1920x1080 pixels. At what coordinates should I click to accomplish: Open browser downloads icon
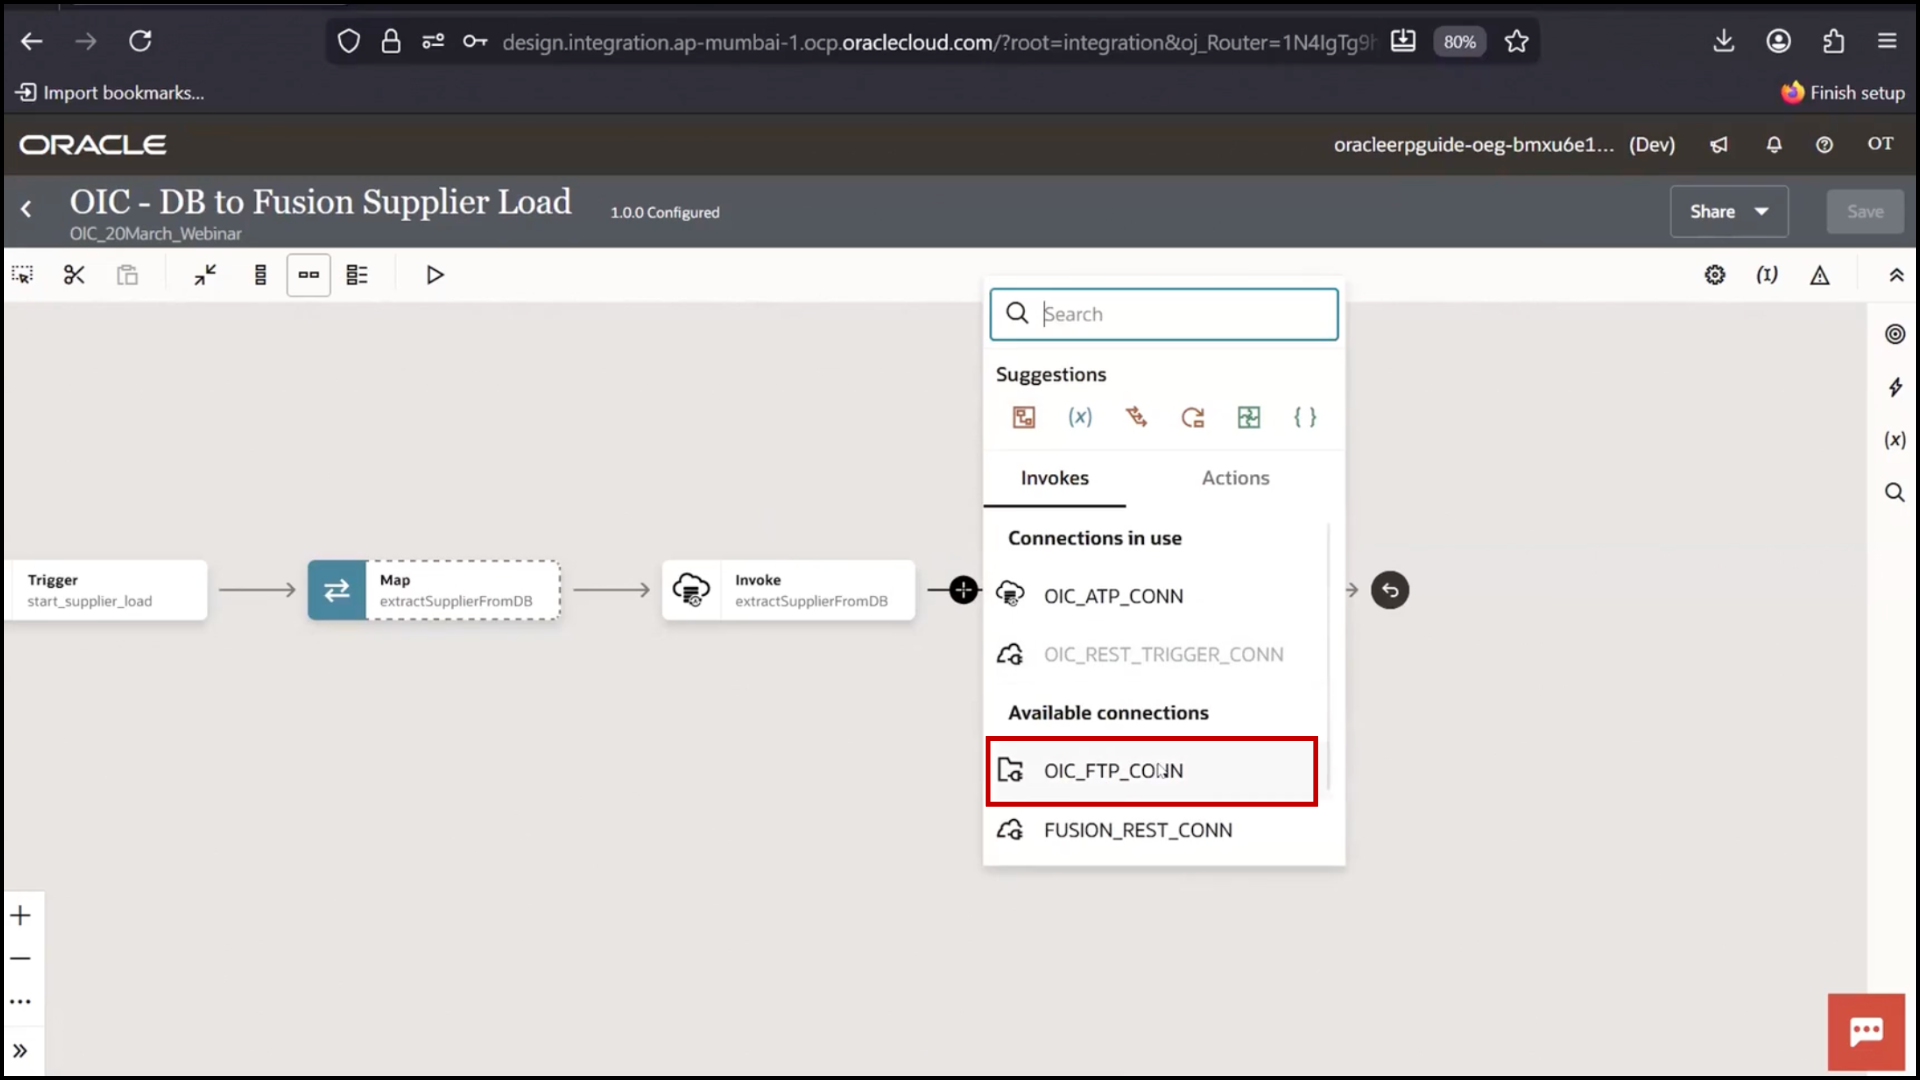point(1723,41)
